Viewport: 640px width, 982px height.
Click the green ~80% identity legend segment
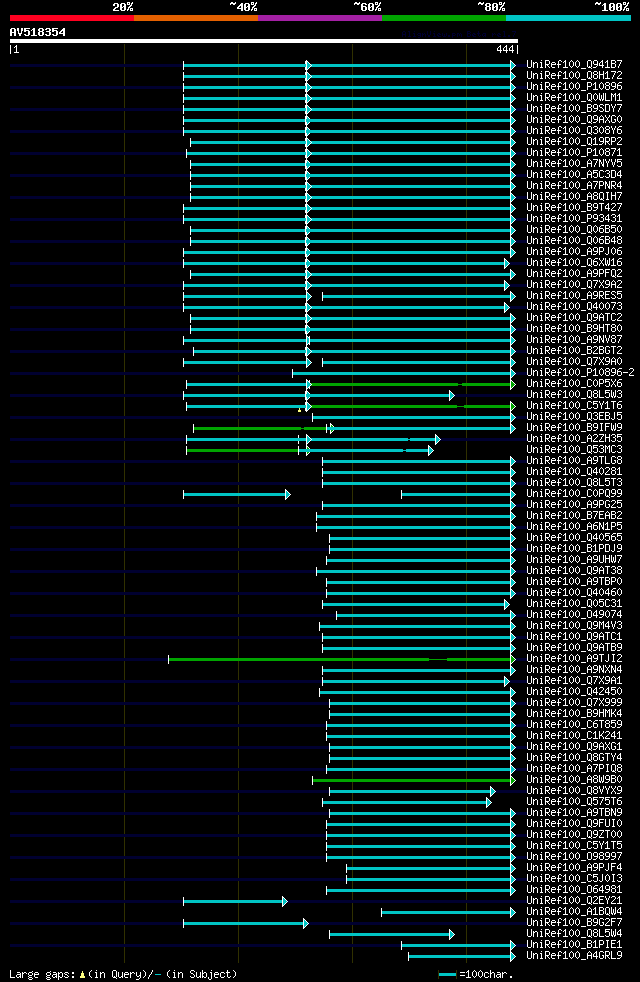click(x=444, y=18)
